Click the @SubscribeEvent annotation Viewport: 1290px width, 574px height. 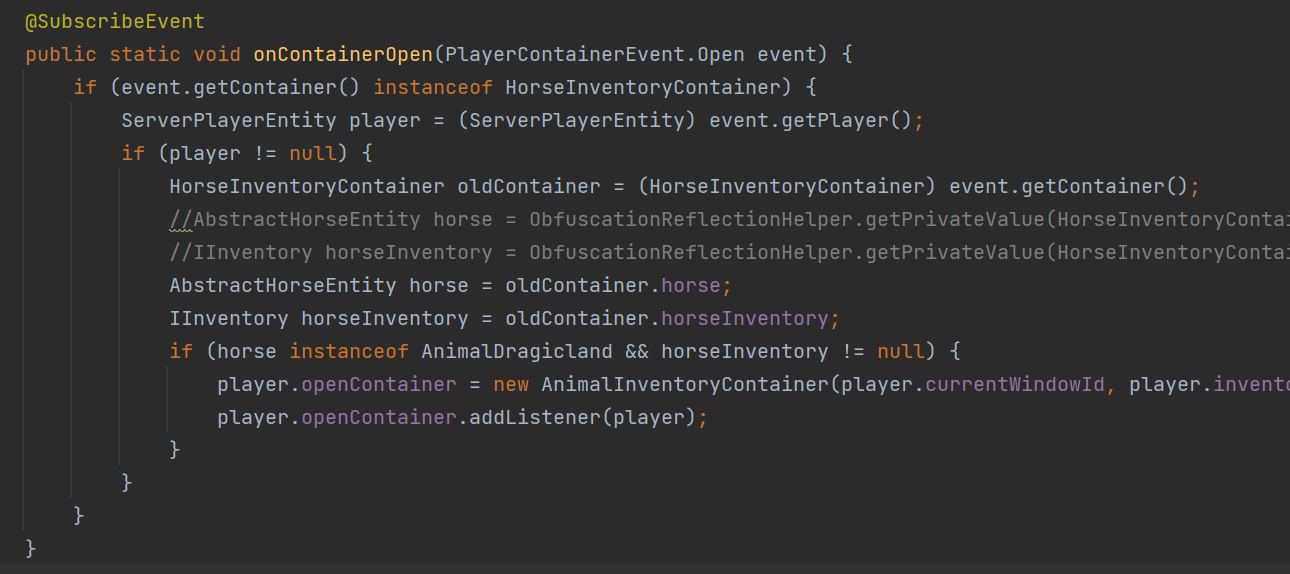pos(115,21)
